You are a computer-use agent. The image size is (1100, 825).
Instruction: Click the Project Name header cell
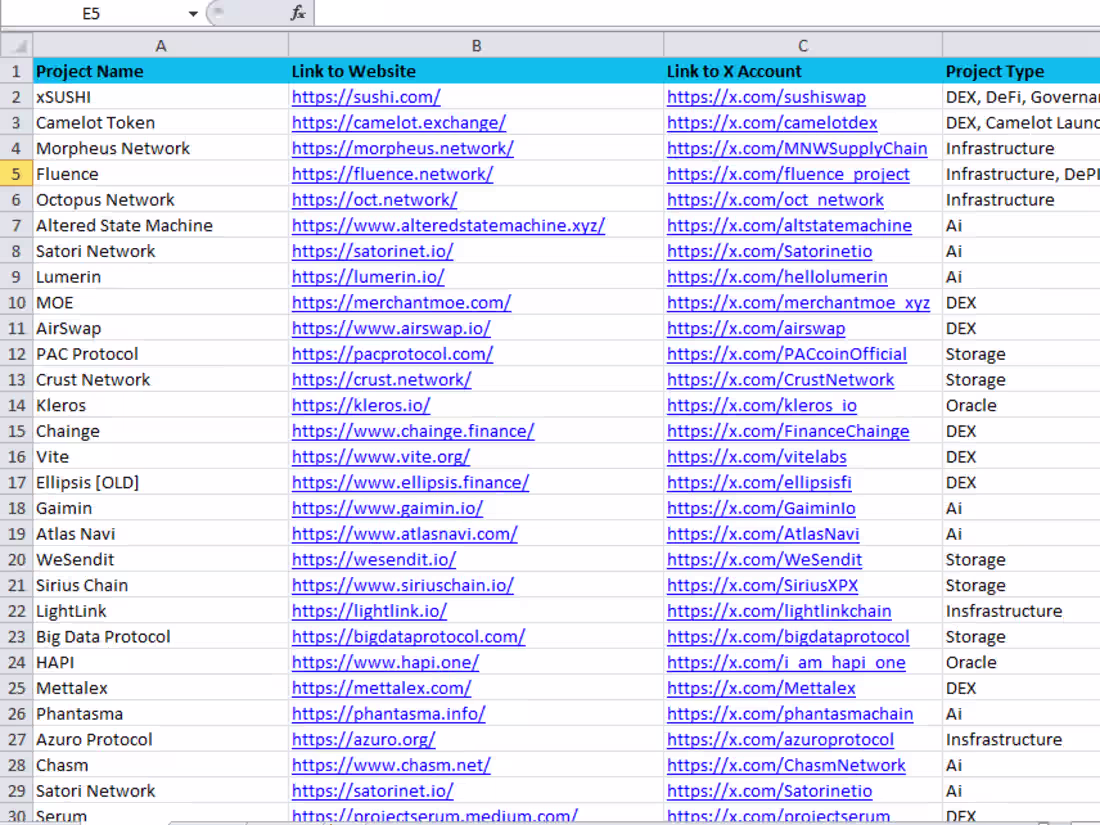click(161, 72)
